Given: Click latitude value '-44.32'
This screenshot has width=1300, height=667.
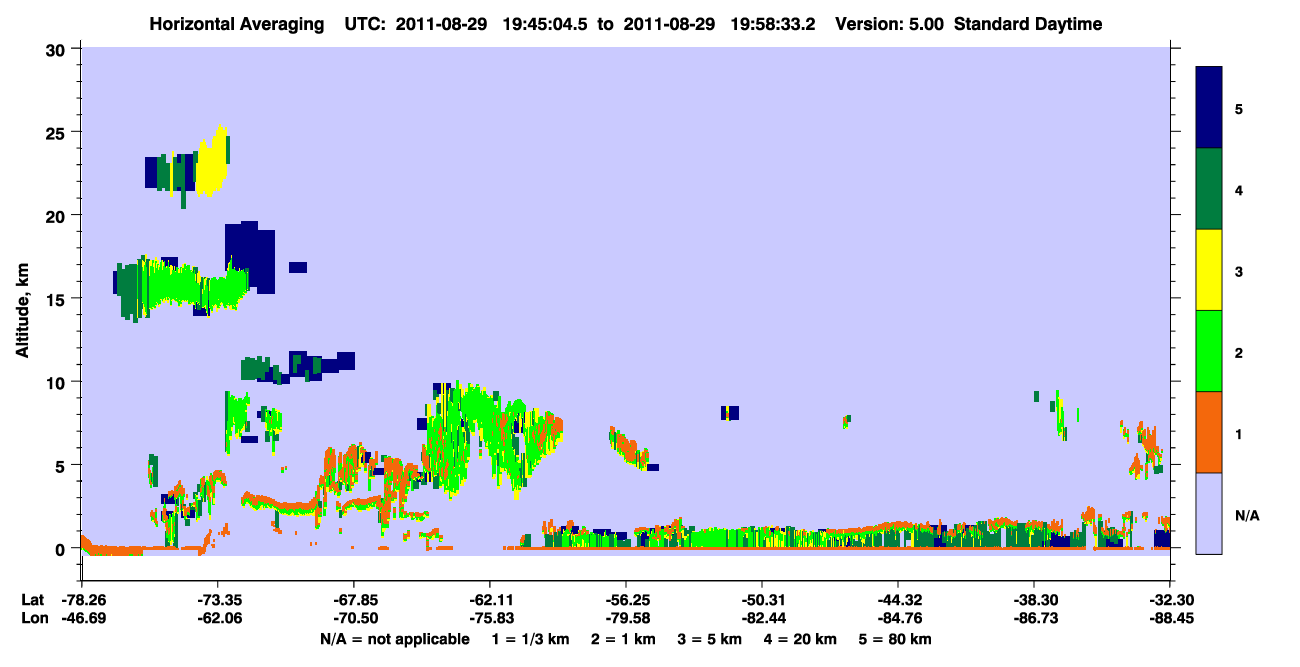Looking at the screenshot, I should [x=898, y=600].
